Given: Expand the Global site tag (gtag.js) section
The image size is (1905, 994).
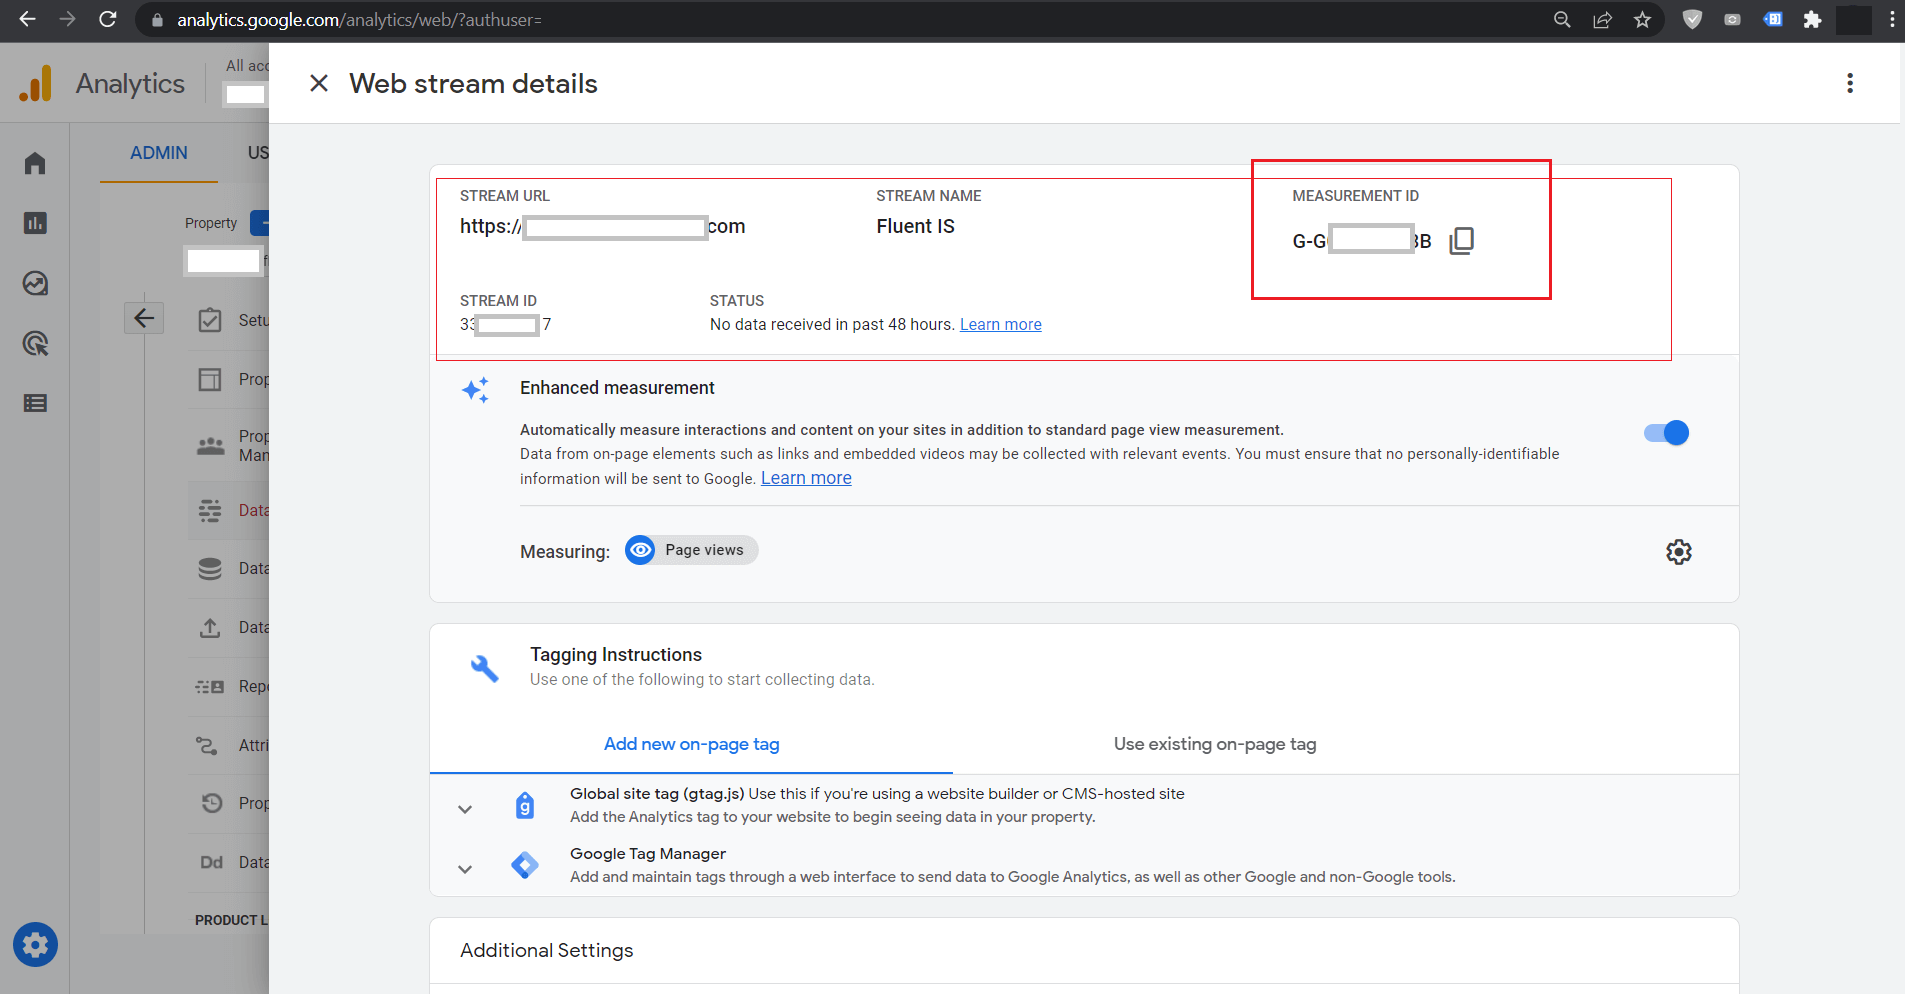Looking at the screenshot, I should [465, 809].
